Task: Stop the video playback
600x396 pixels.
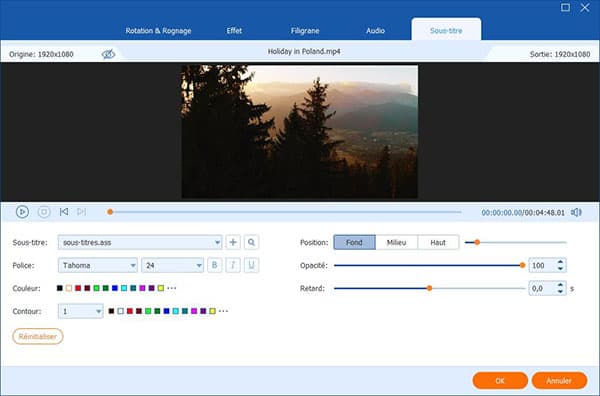Action: 44,212
